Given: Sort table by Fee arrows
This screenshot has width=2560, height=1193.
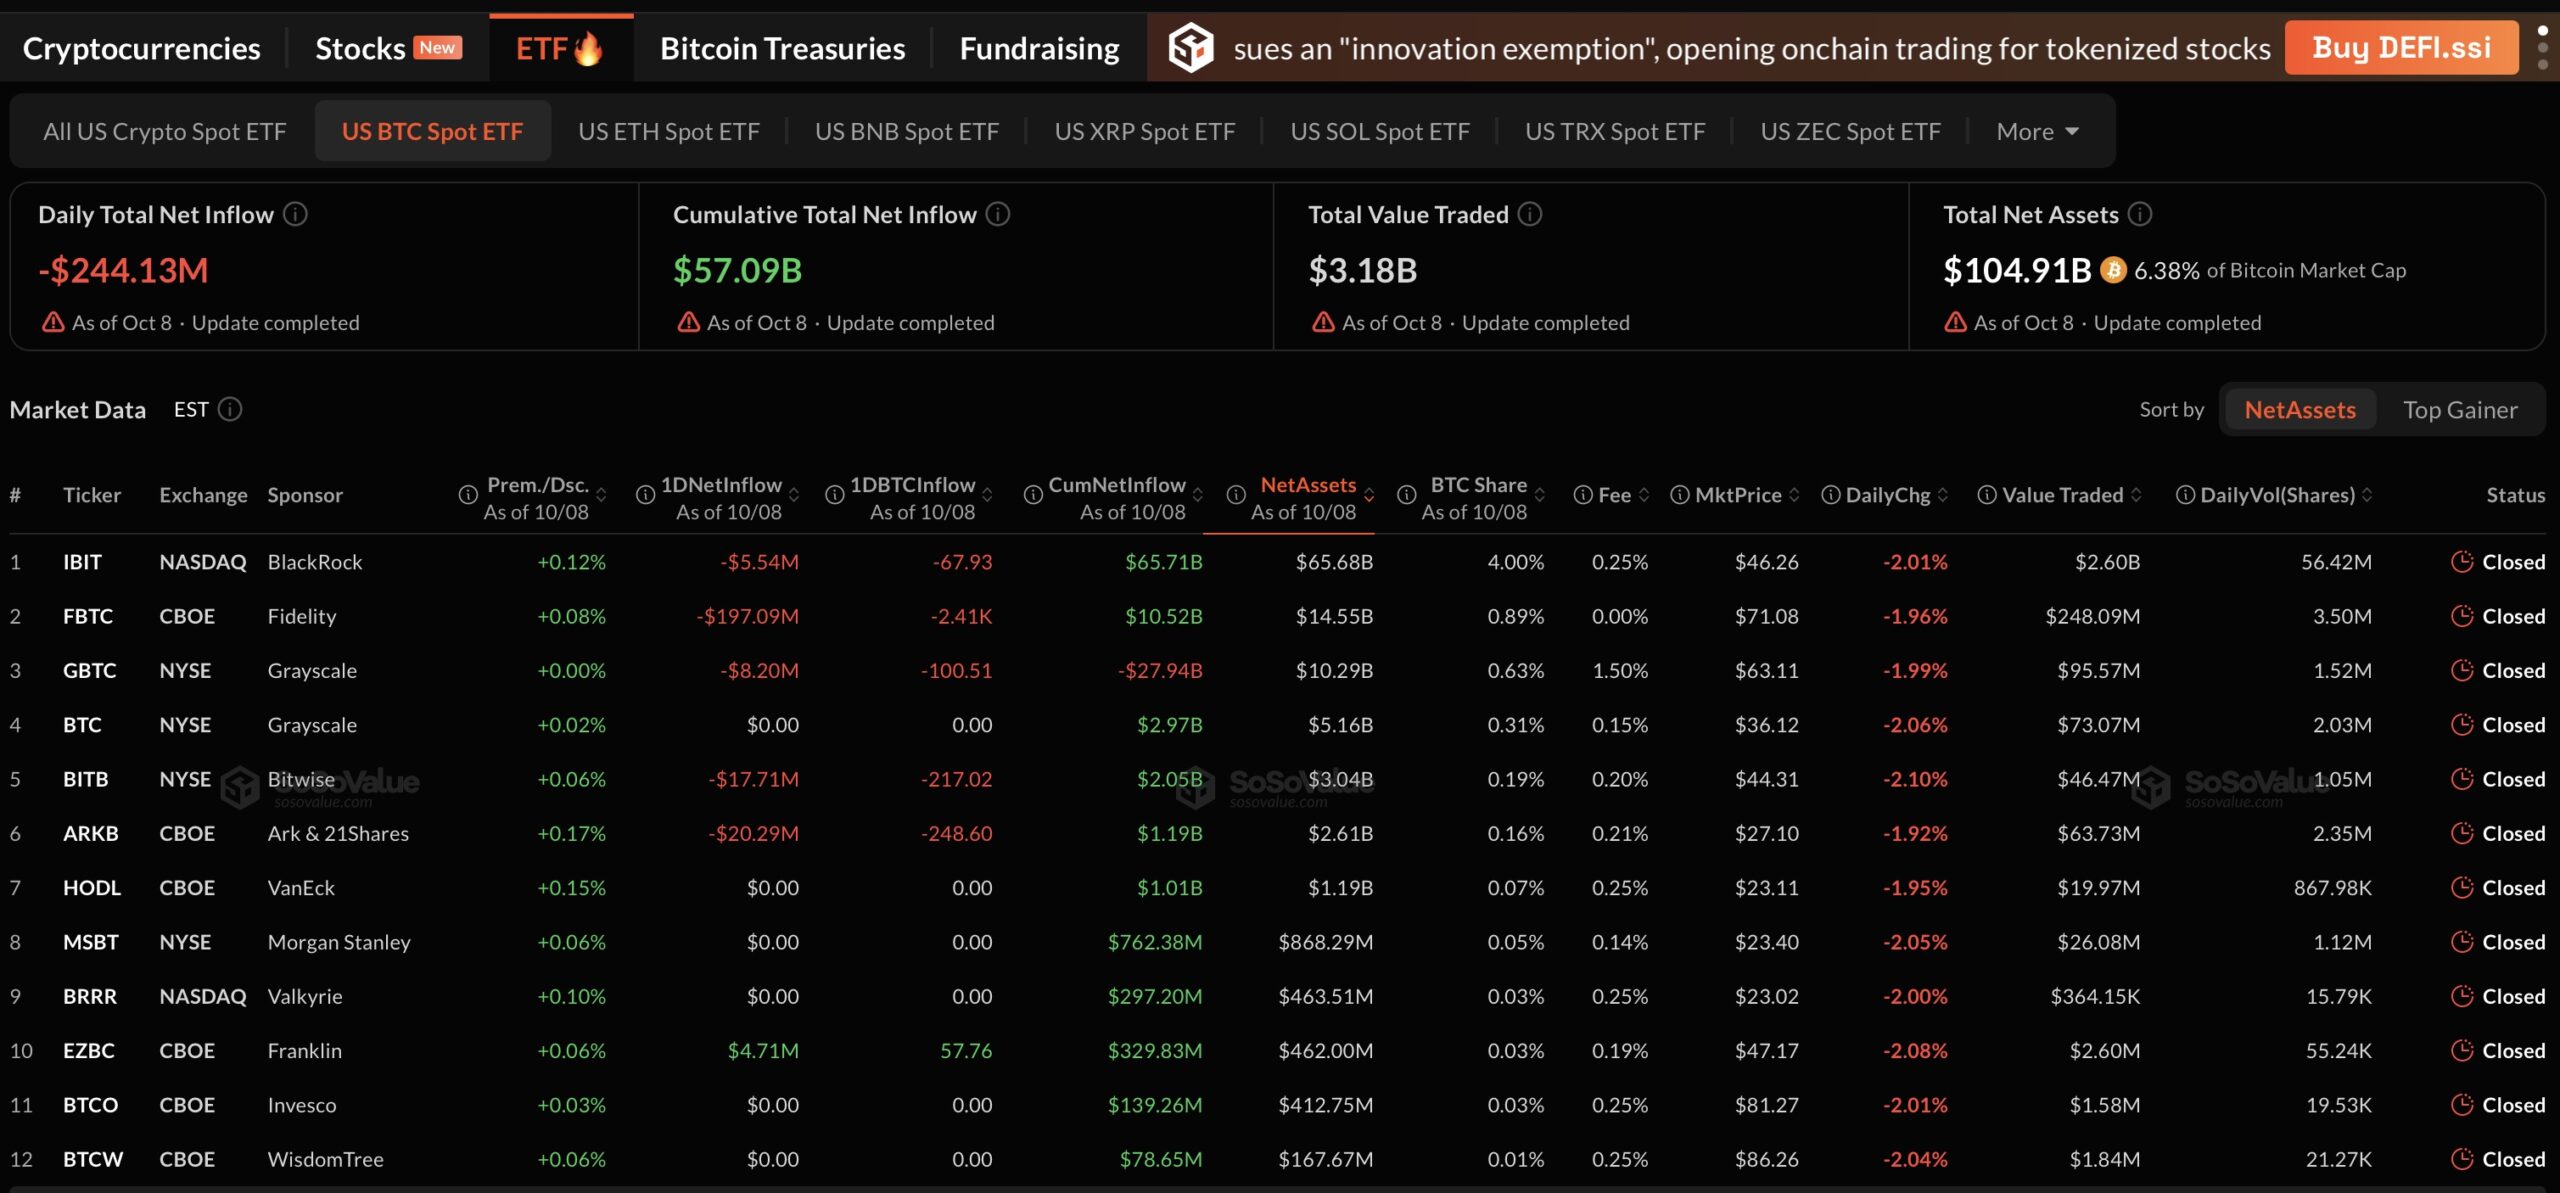Looking at the screenshot, I should 1644,494.
